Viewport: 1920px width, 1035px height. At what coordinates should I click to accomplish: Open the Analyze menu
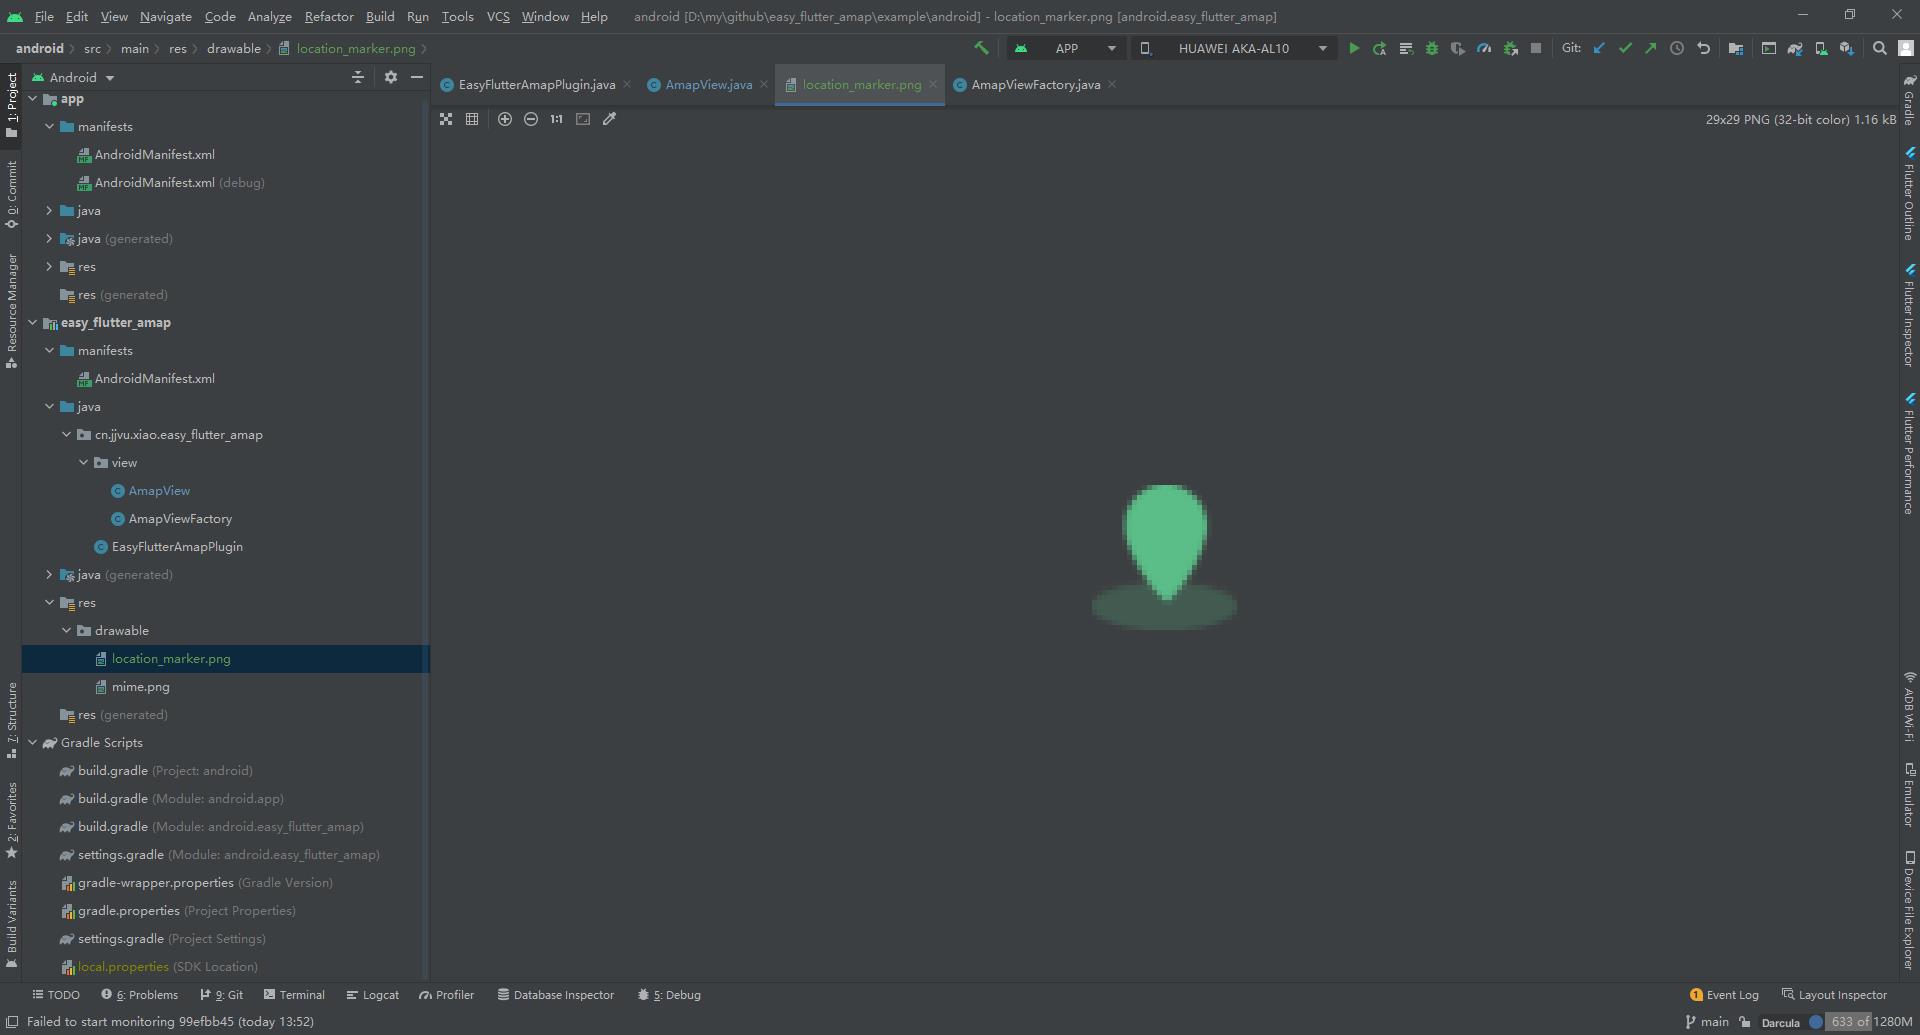point(270,16)
